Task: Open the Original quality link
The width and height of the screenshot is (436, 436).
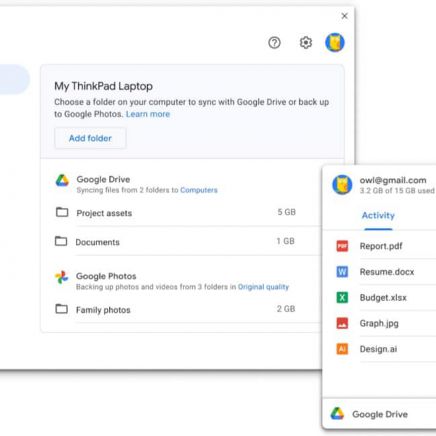Action: point(263,287)
